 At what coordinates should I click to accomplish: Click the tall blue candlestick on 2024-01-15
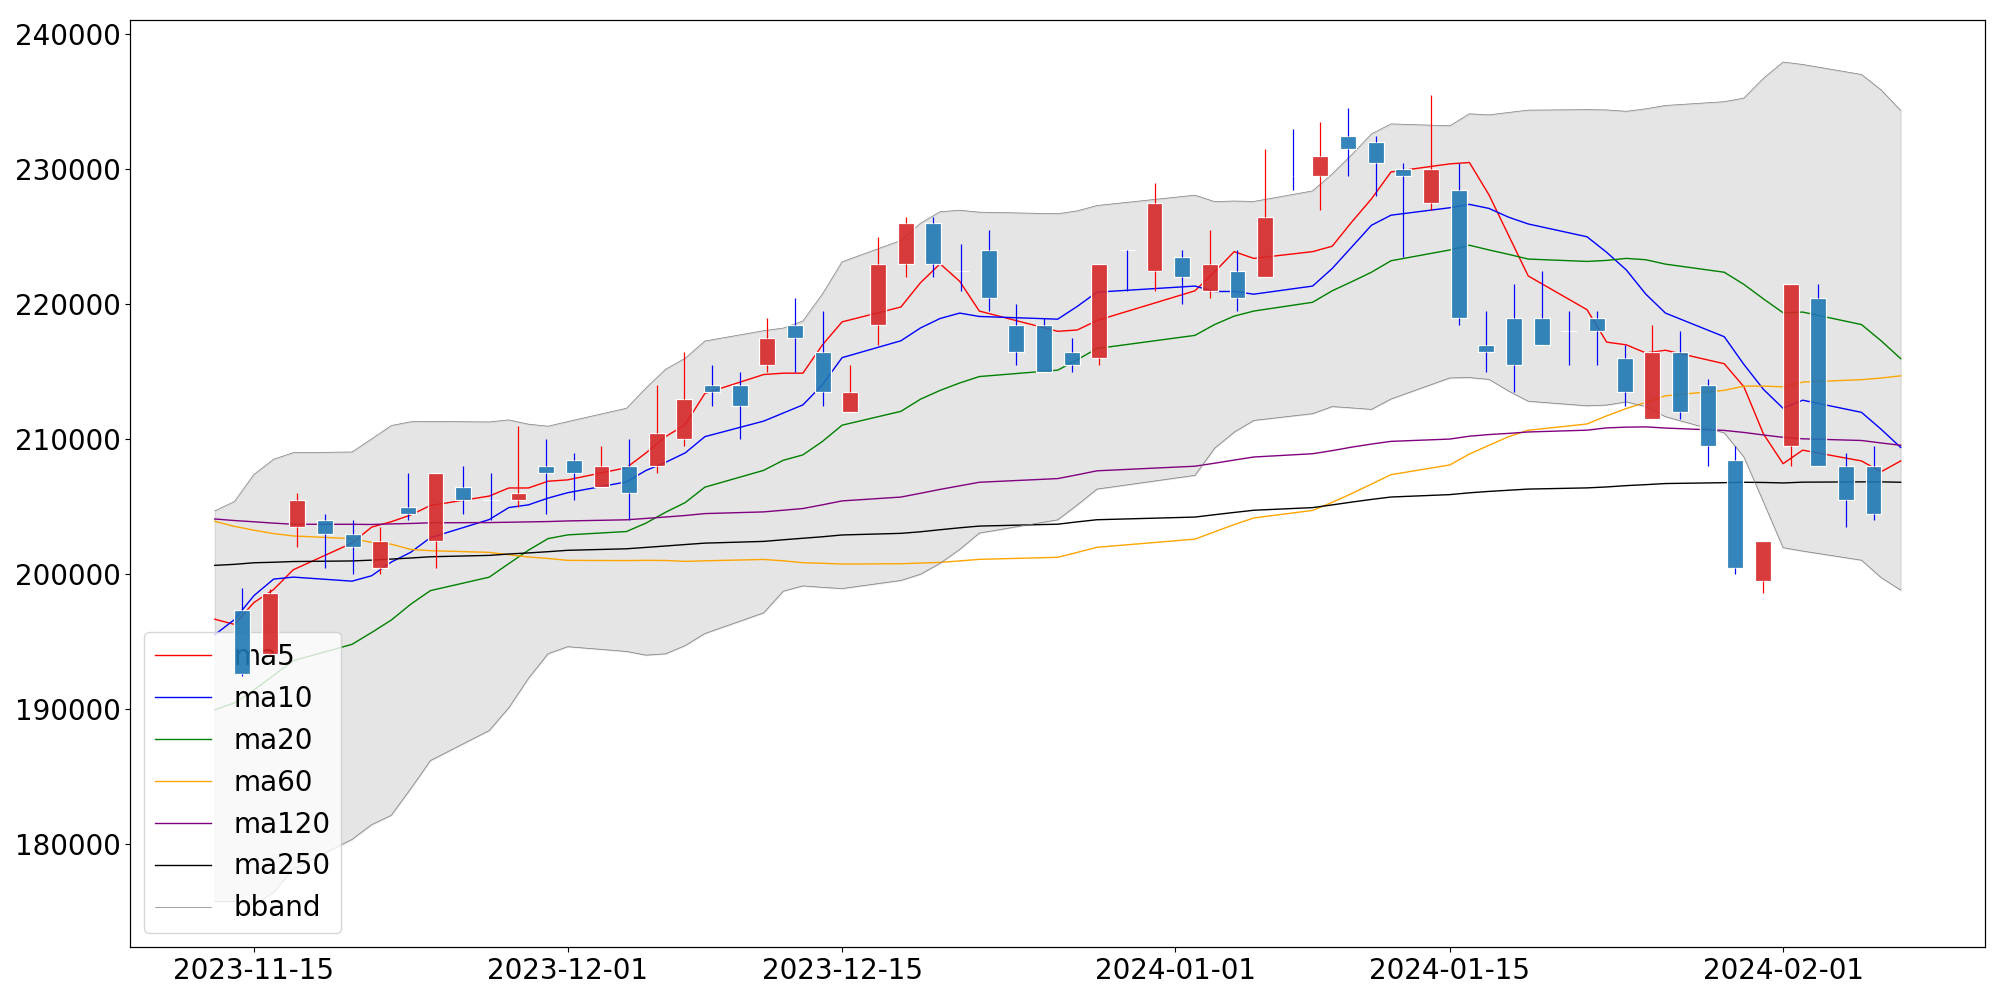(1459, 254)
